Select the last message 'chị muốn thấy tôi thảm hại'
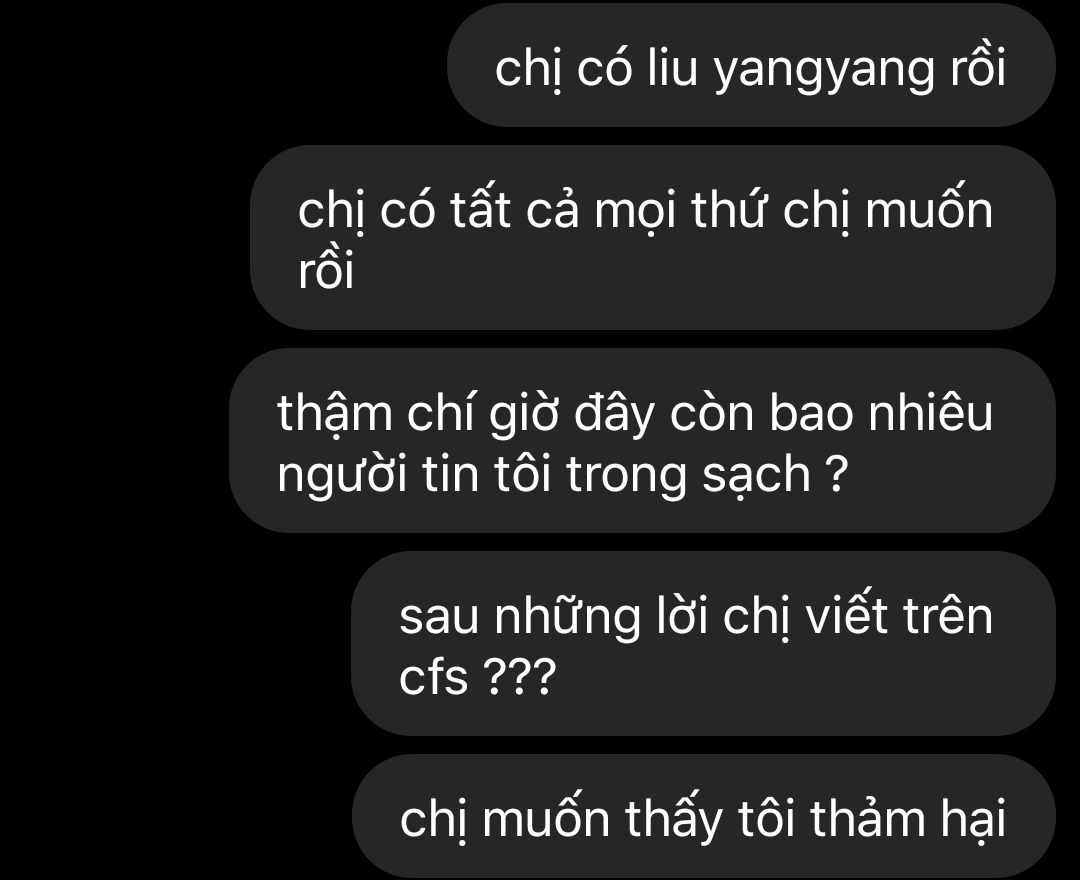The width and height of the screenshot is (1080, 880). pyautogui.click(x=703, y=816)
